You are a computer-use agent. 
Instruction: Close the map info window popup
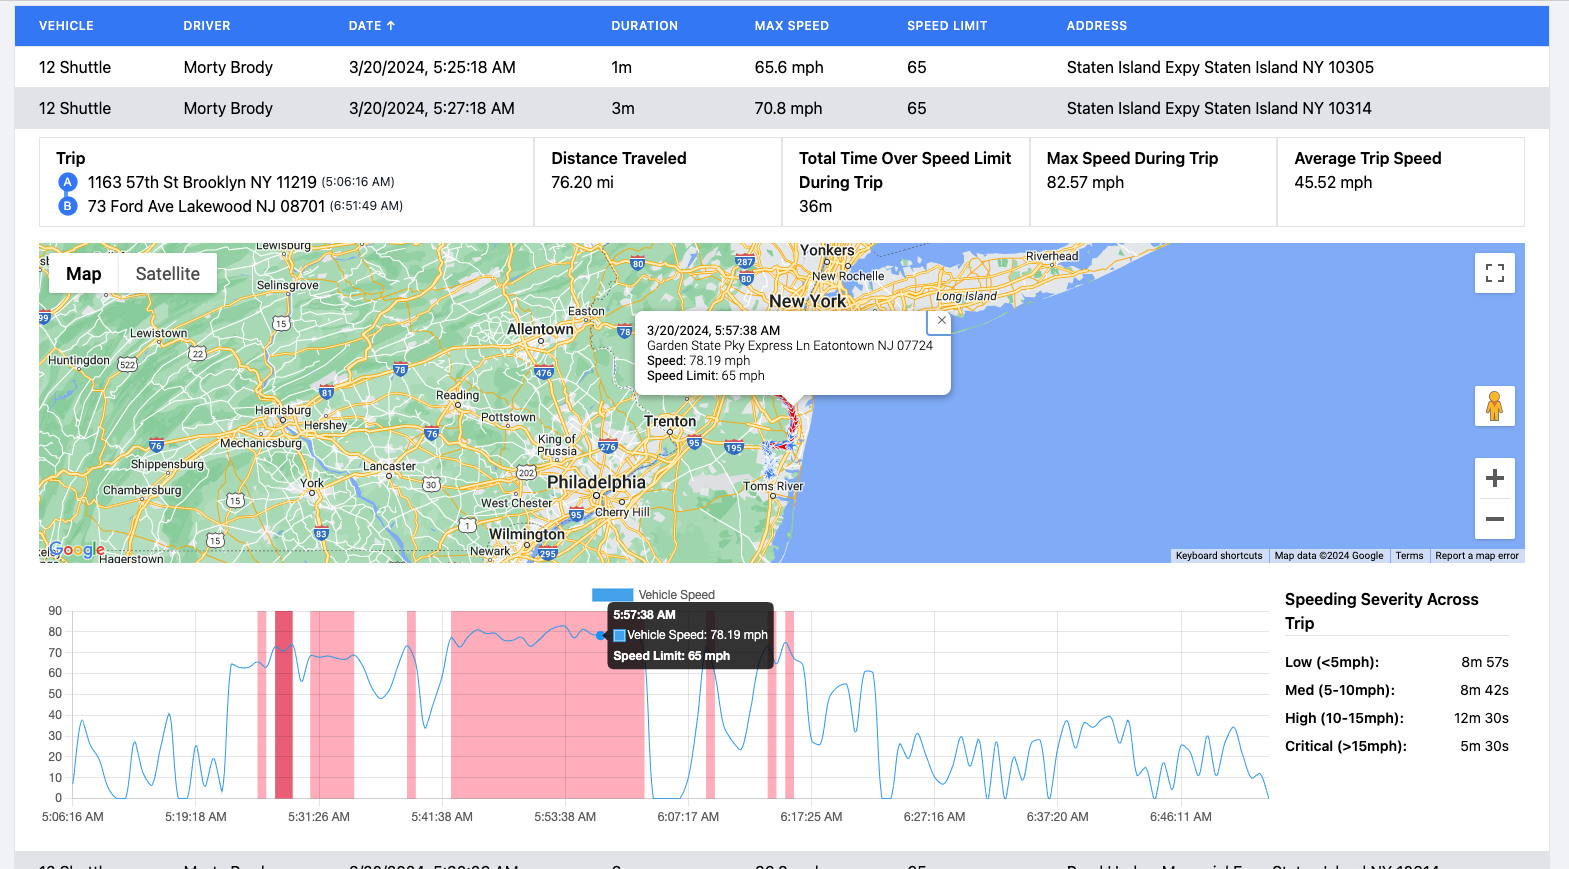point(941,321)
